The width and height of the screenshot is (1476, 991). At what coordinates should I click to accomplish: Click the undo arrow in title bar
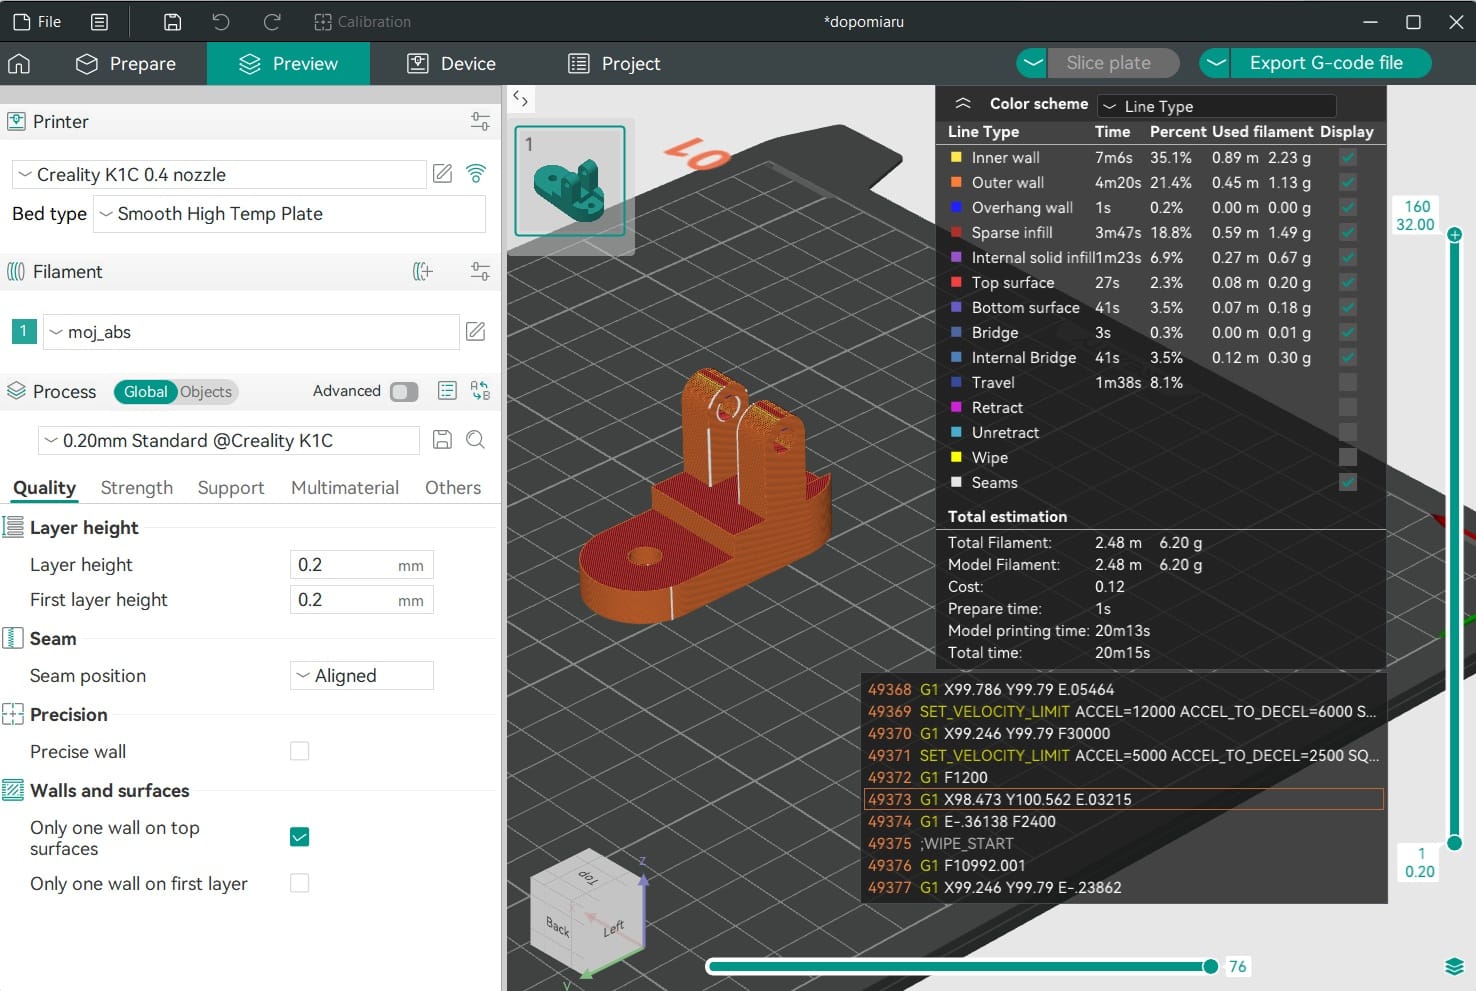(221, 22)
